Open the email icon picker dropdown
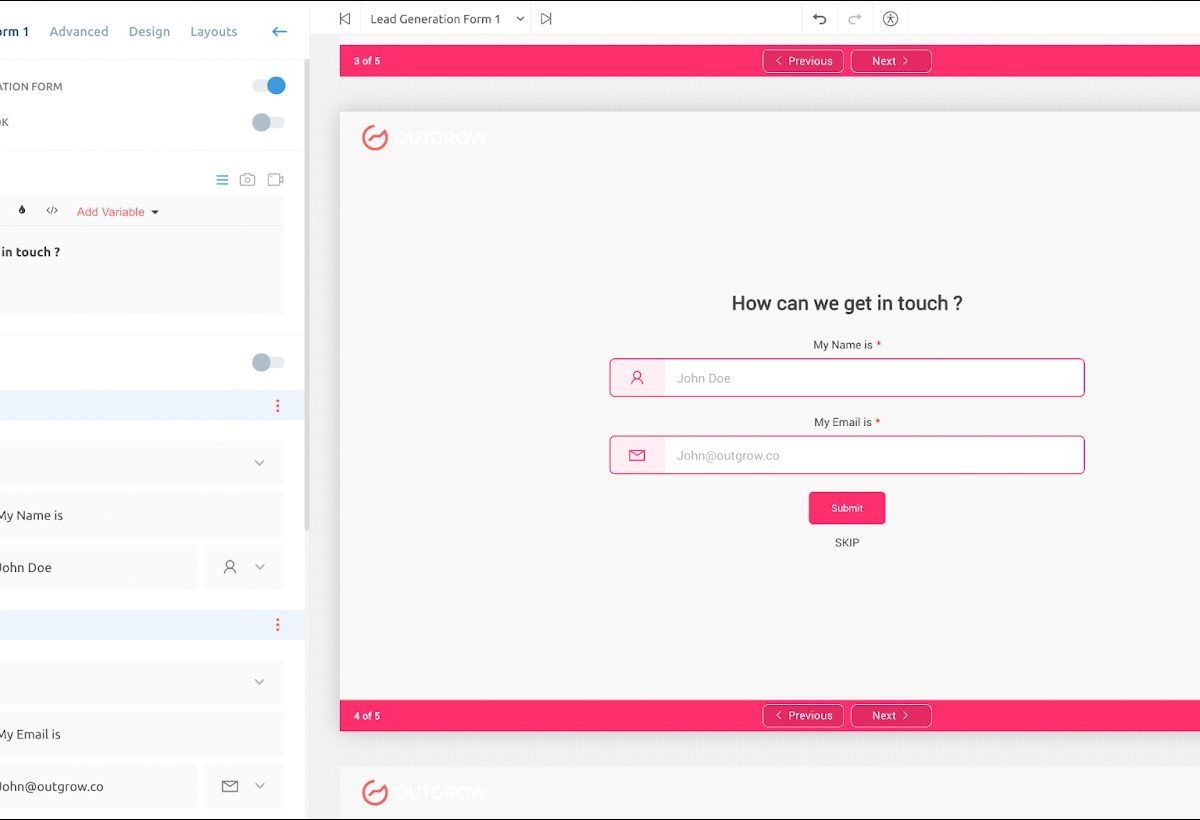The width and height of the screenshot is (1200, 820). click(244, 786)
